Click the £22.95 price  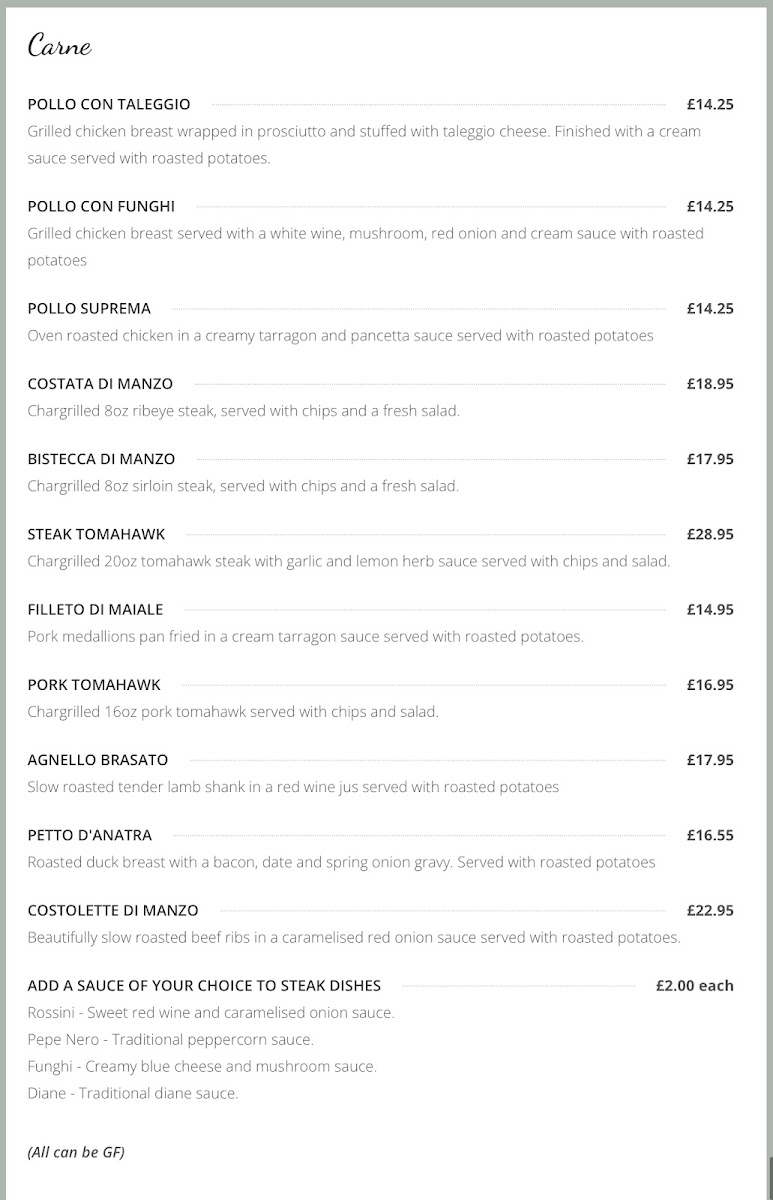pyautogui.click(x=710, y=910)
